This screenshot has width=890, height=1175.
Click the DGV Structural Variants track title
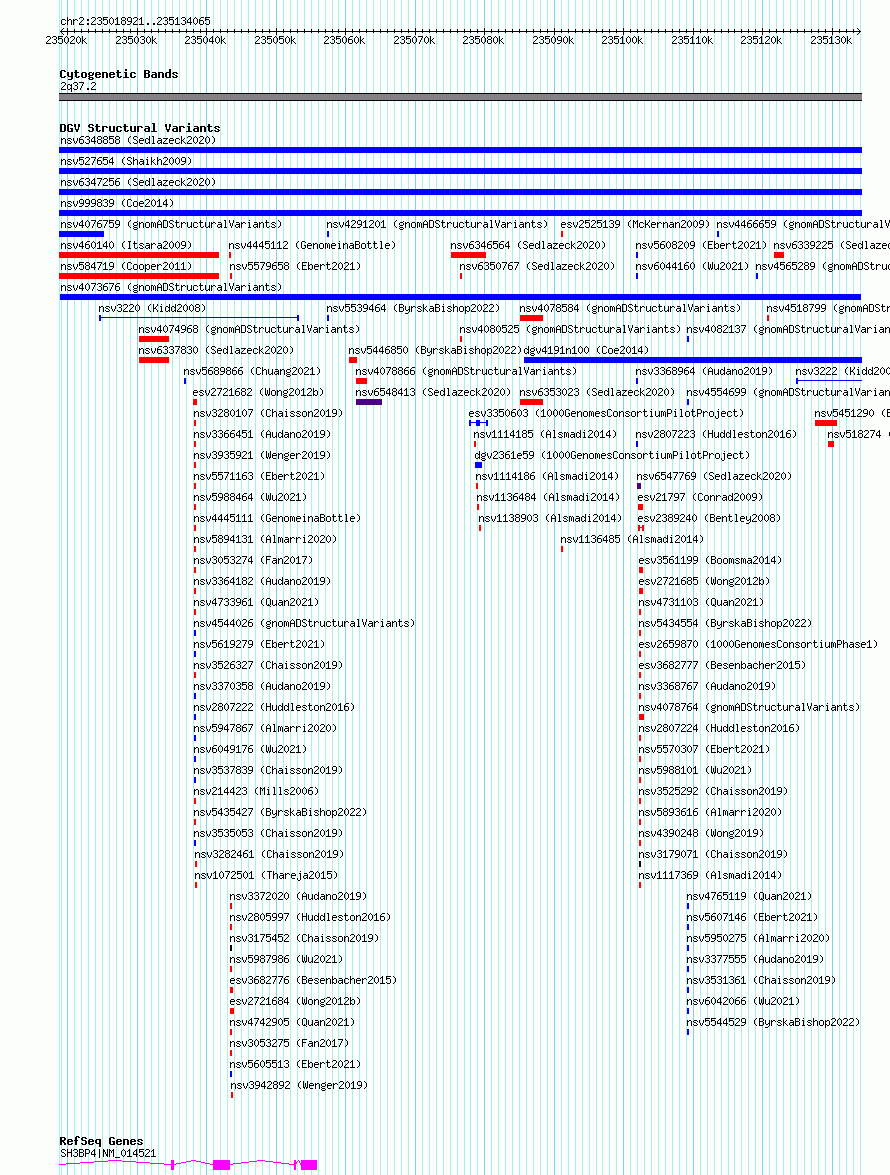click(x=140, y=128)
